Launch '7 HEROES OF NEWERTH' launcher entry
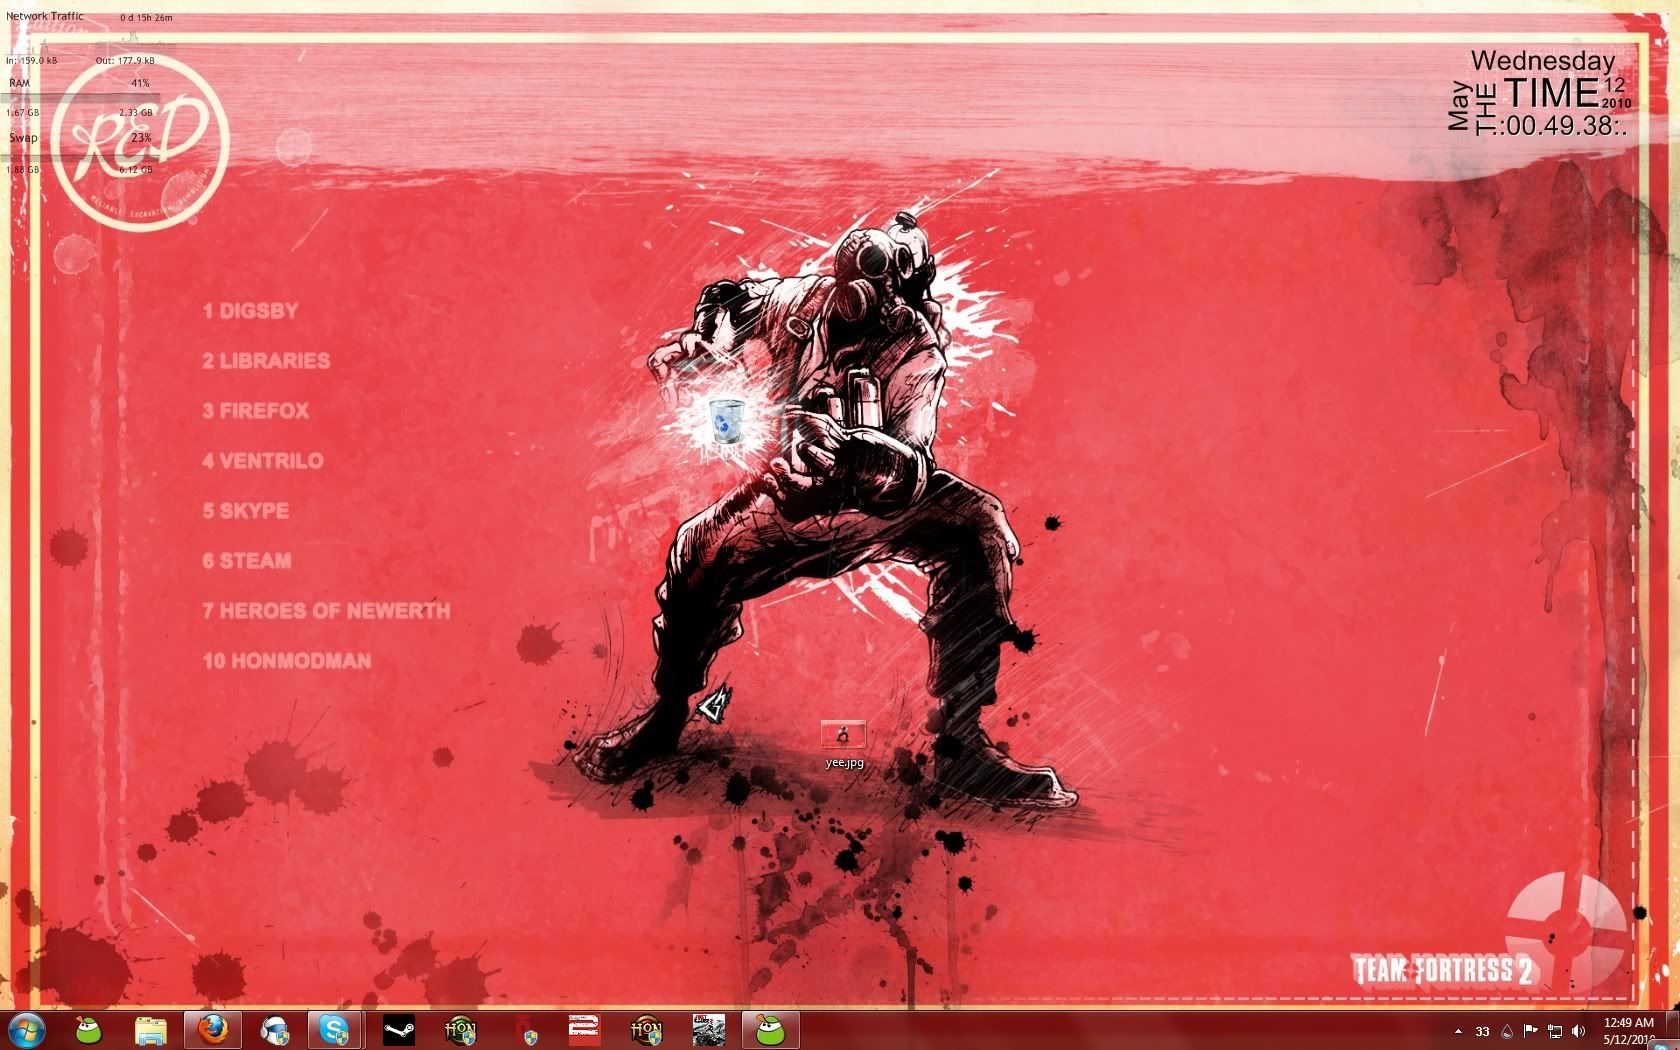 [x=326, y=611]
